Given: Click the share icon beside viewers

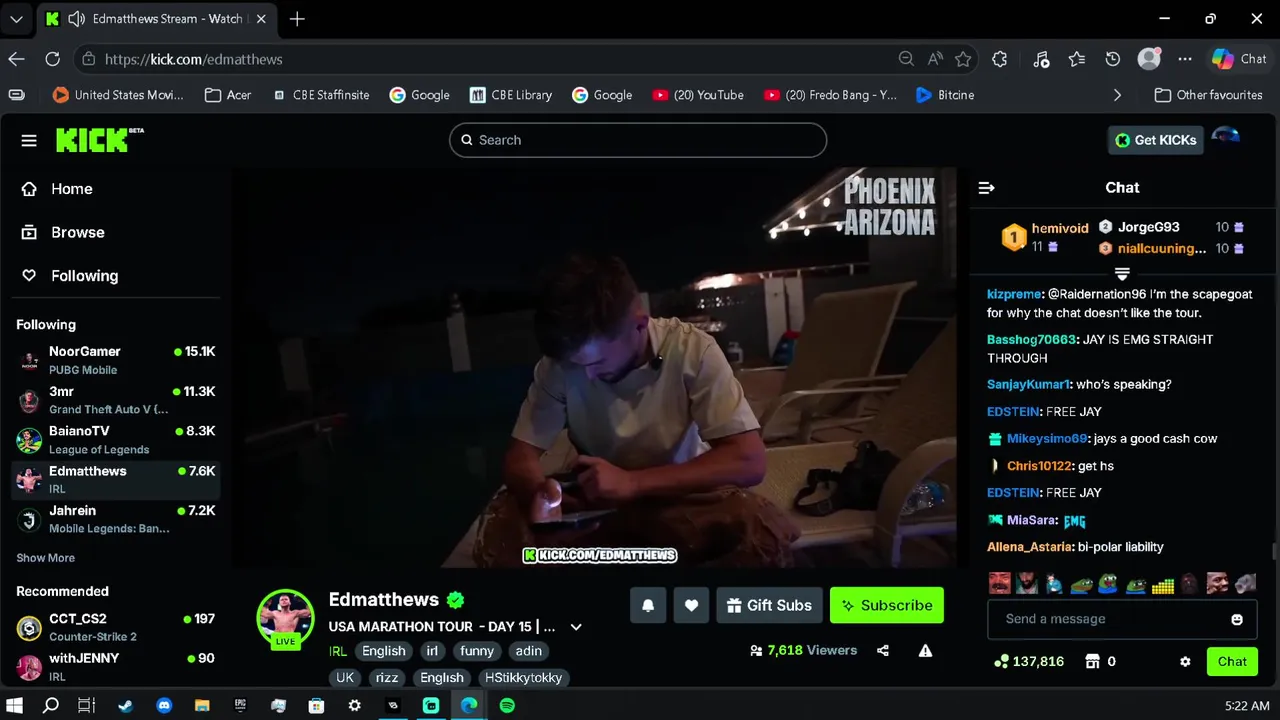Looking at the screenshot, I should coord(883,650).
